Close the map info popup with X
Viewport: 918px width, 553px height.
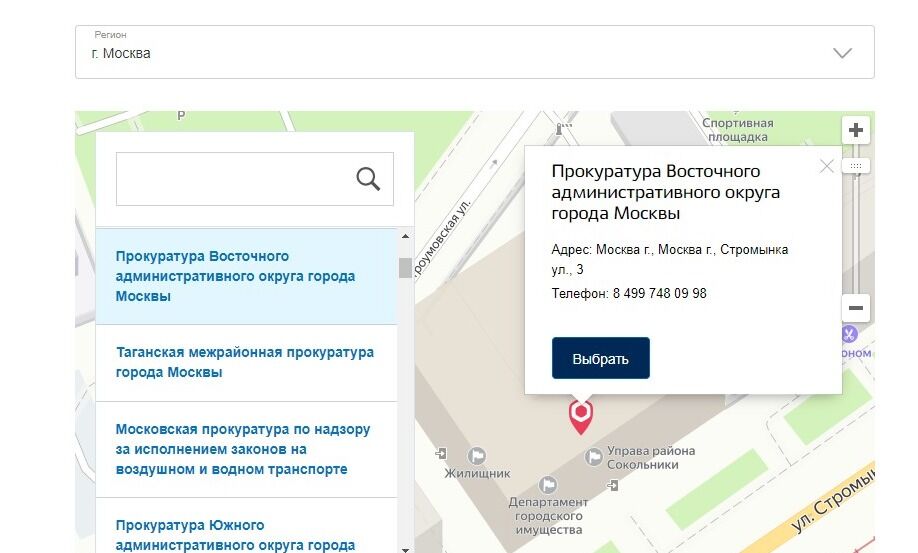coord(827,166)
